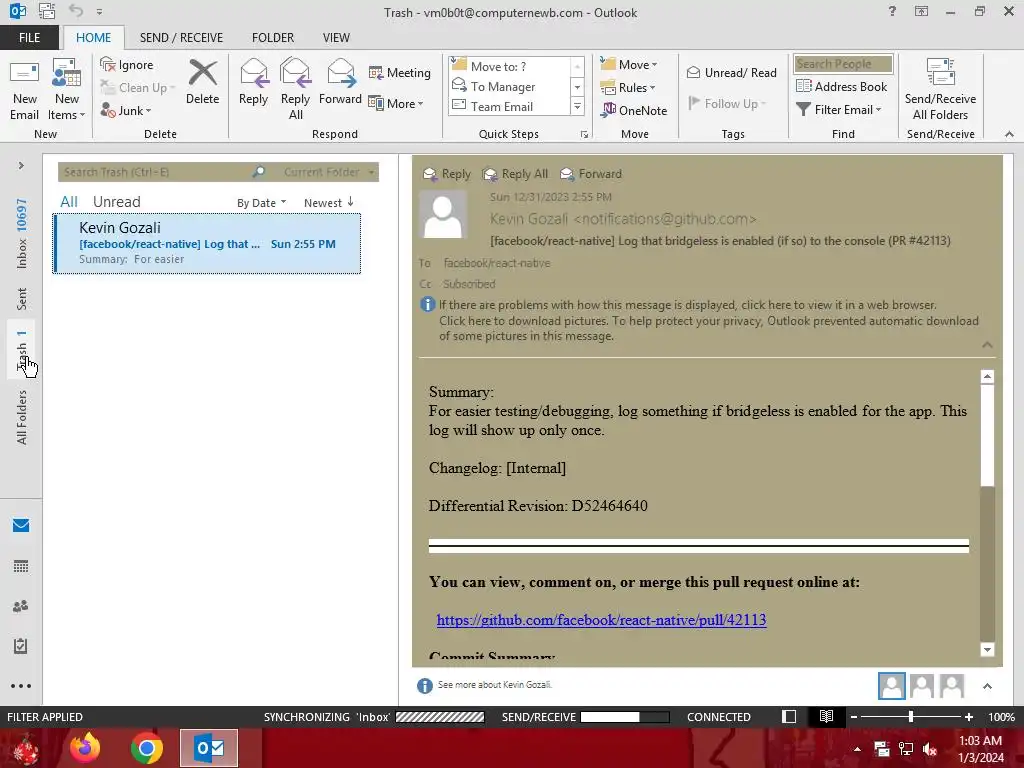The image size is (1024, 768).
Task: Open the FILE tab
Action: point(29,38)
